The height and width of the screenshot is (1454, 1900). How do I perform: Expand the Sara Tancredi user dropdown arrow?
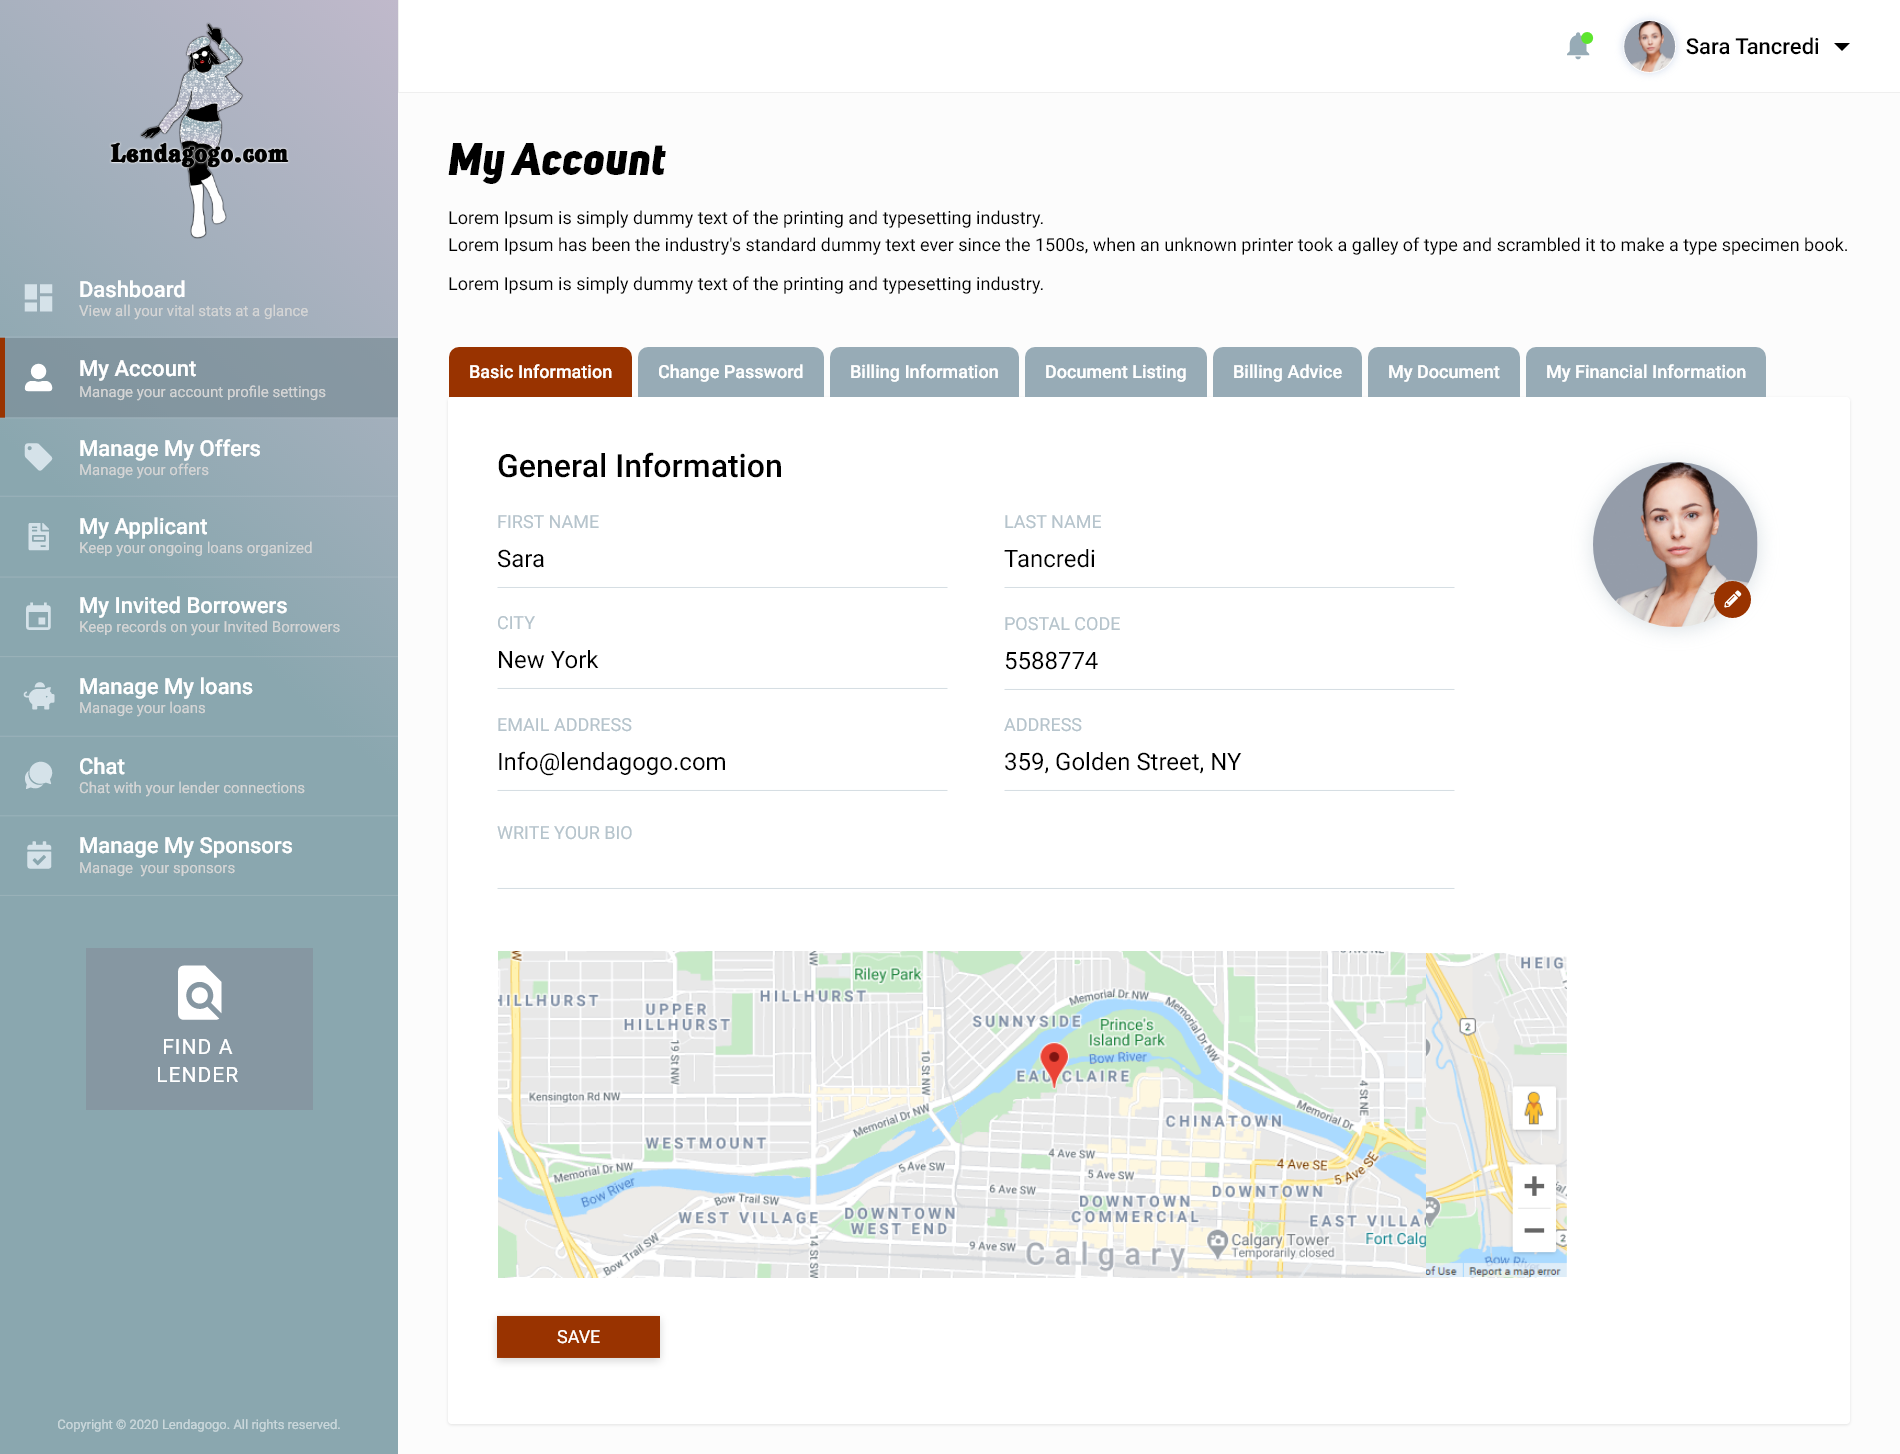(x=1842, y=47)
